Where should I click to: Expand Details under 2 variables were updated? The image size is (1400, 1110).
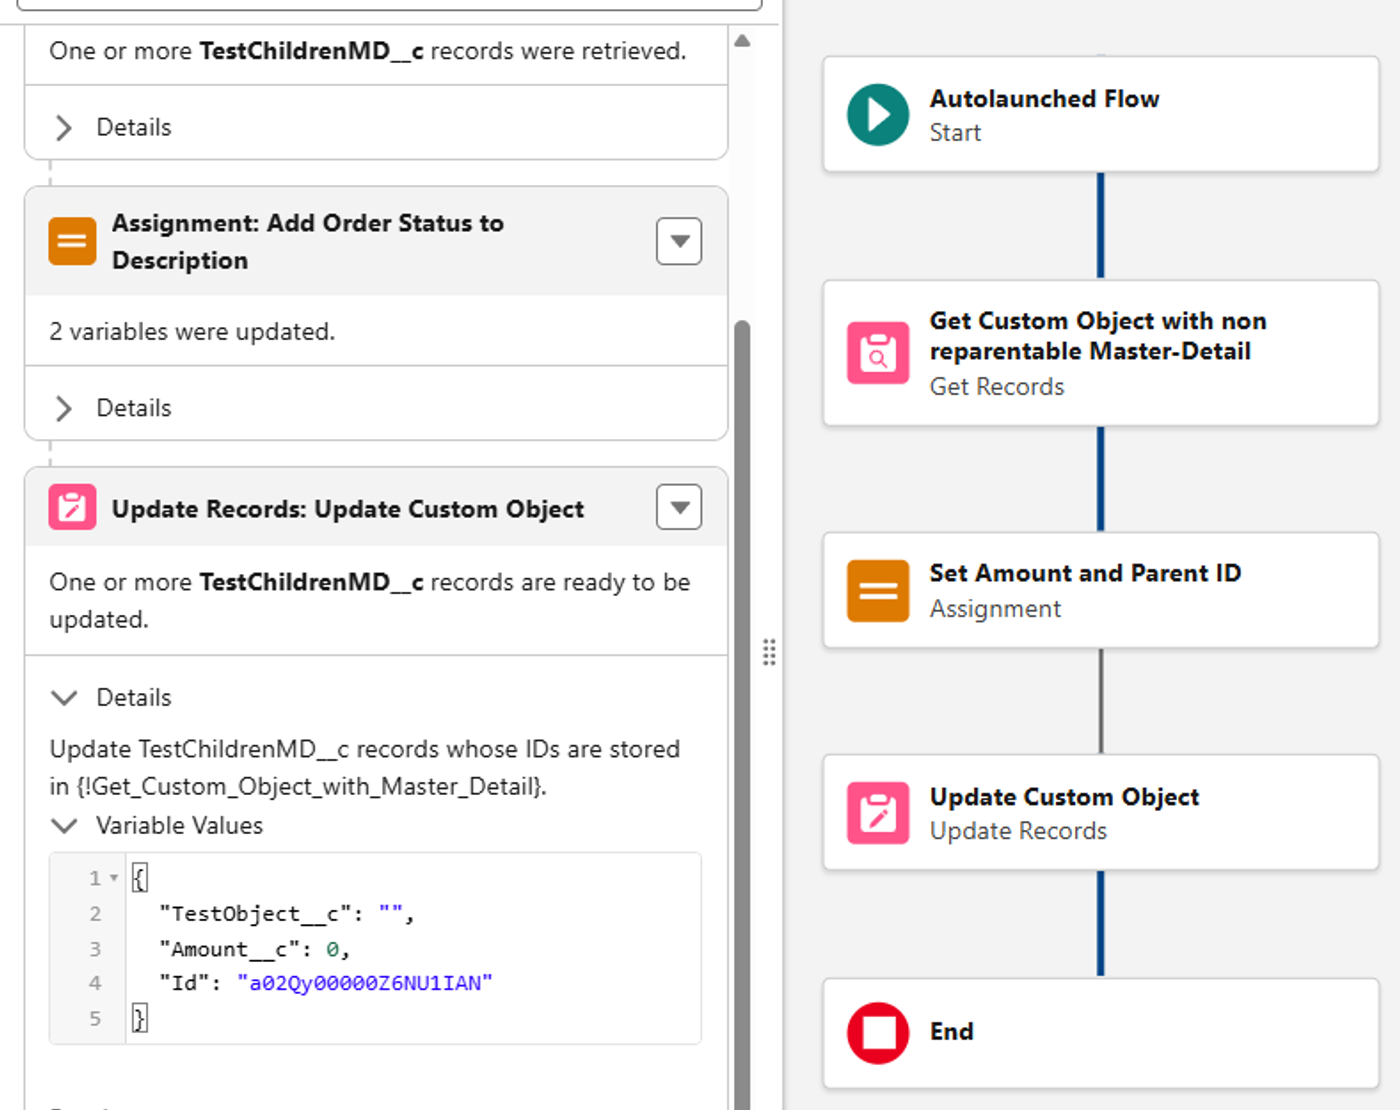pyautogui.click(x=64, y=408)
